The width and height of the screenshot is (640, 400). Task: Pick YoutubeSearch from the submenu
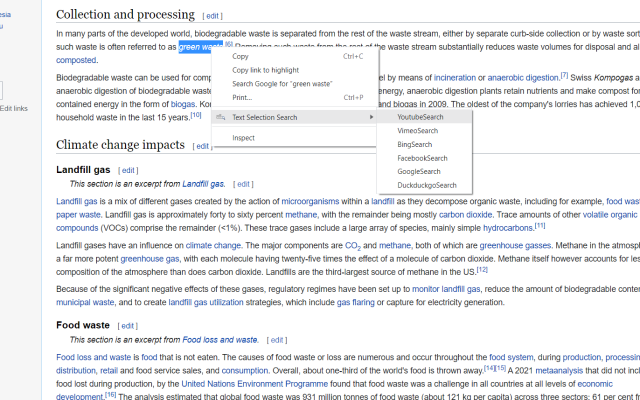pos(424,117)
